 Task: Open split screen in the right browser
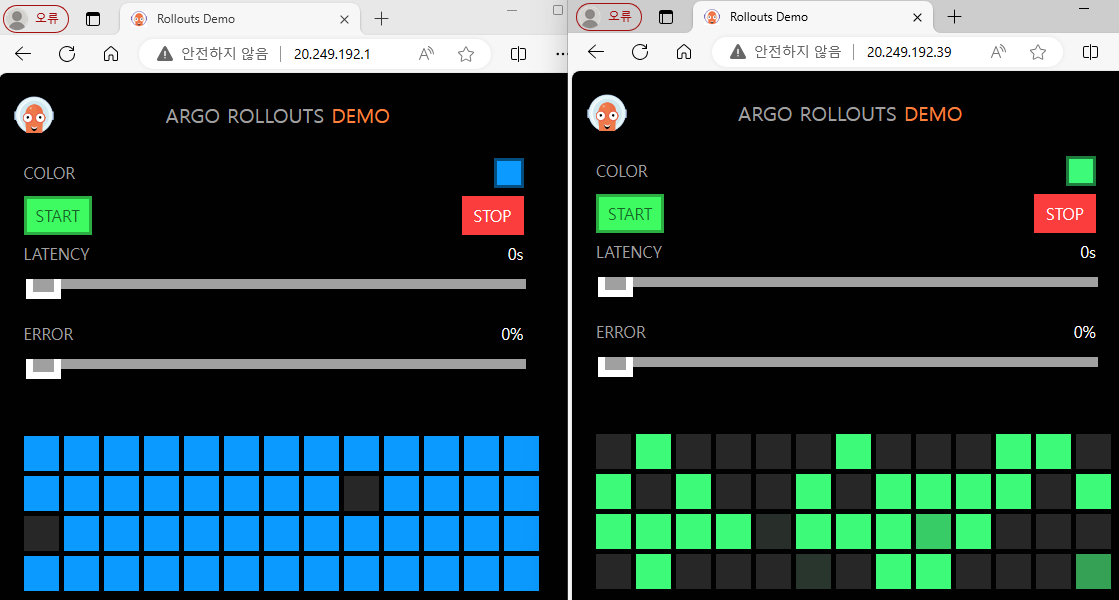coord(1090,51)
